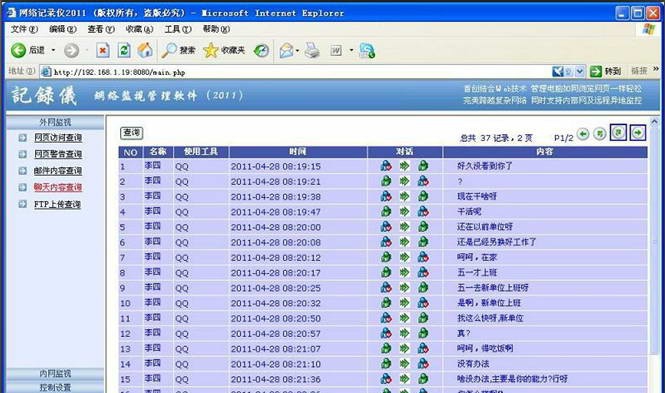The image size is (665, 393).
Task: Expand the 外网监视 sidebar section
Action: (x=55, y=122)
